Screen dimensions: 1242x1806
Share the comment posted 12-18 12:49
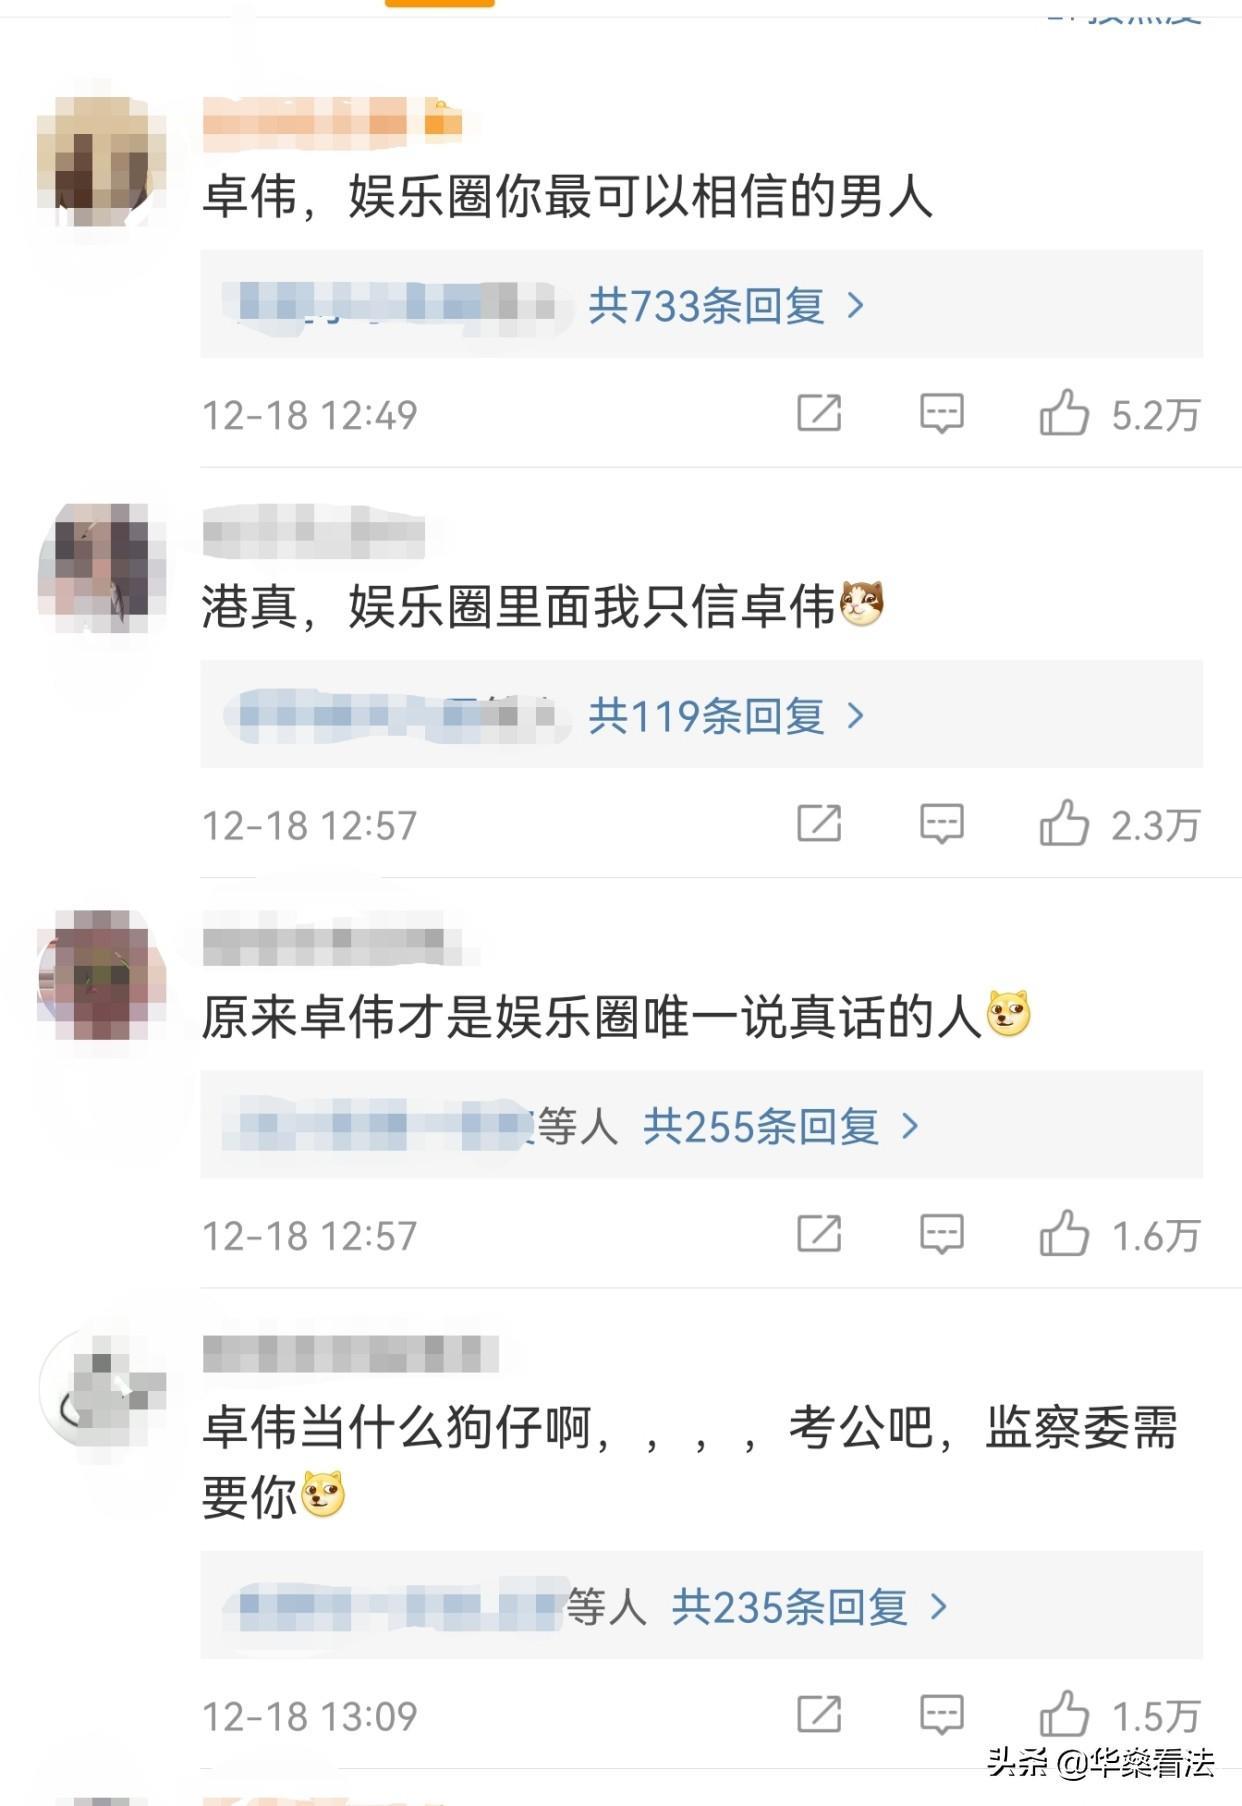(819, 413)
